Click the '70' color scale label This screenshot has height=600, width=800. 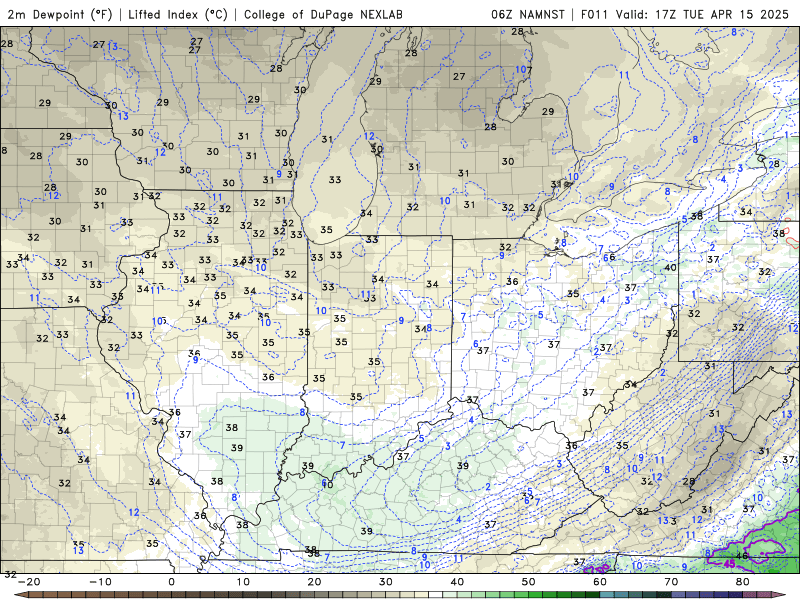click(x=671, y=582)
